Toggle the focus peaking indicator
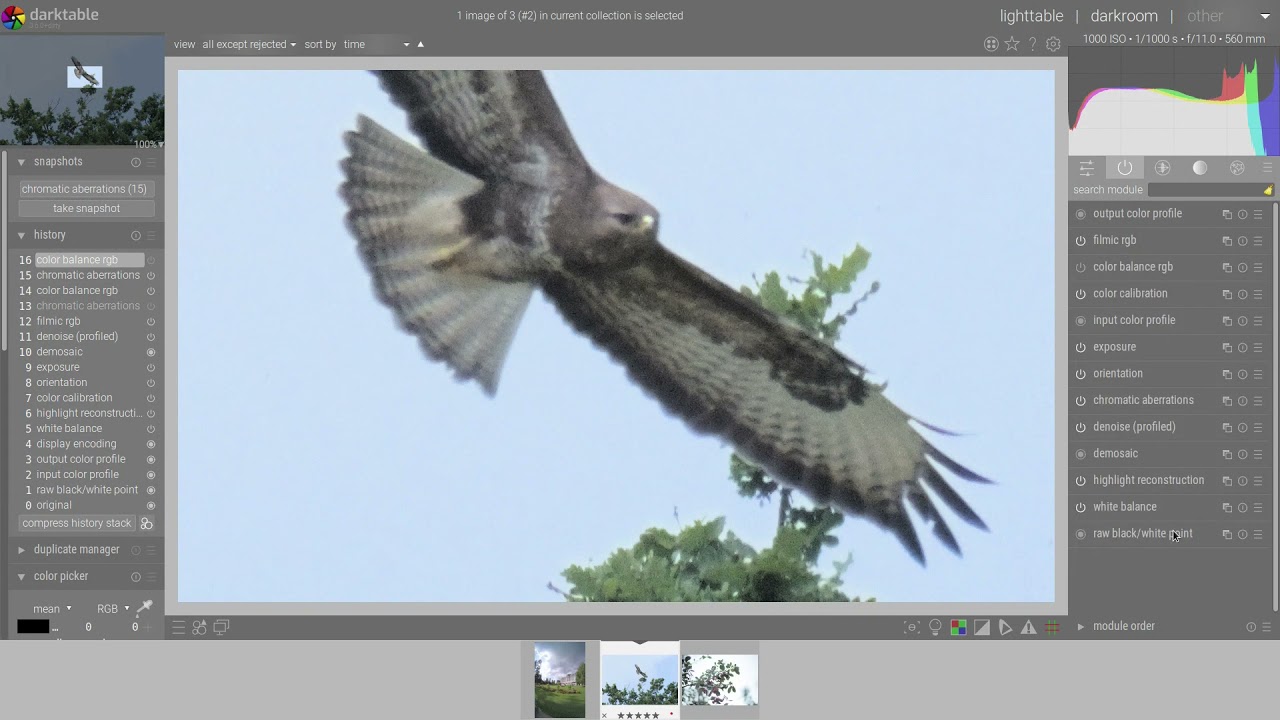Screen dimensions: 1280x720 [912, 627]
